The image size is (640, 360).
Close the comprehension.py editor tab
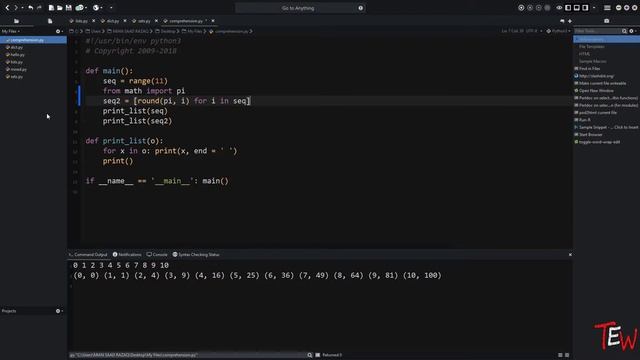[x=213, y=21]
